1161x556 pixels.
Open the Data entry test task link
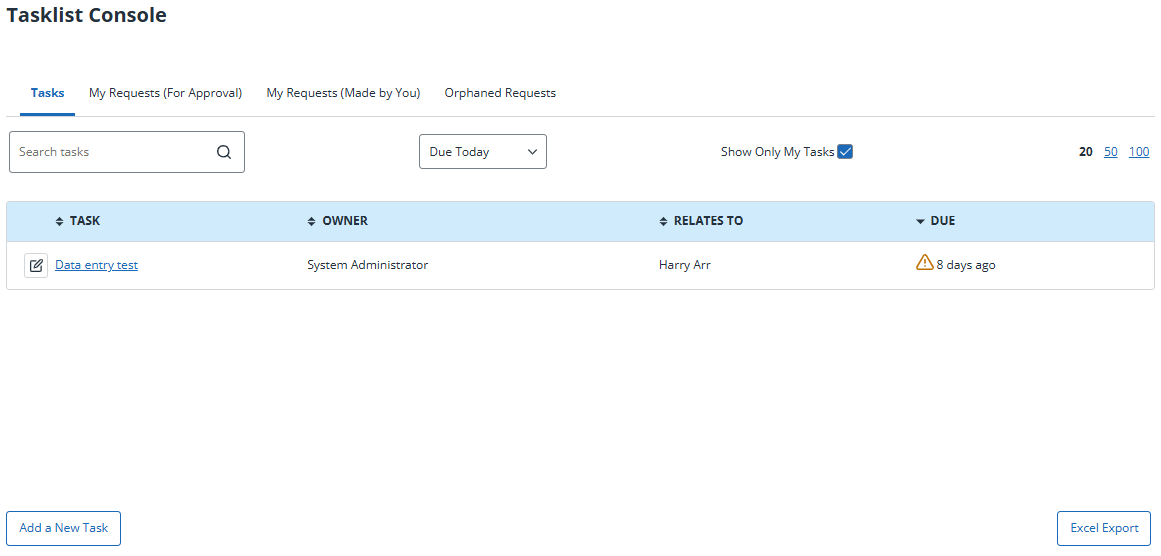(96, 265)
